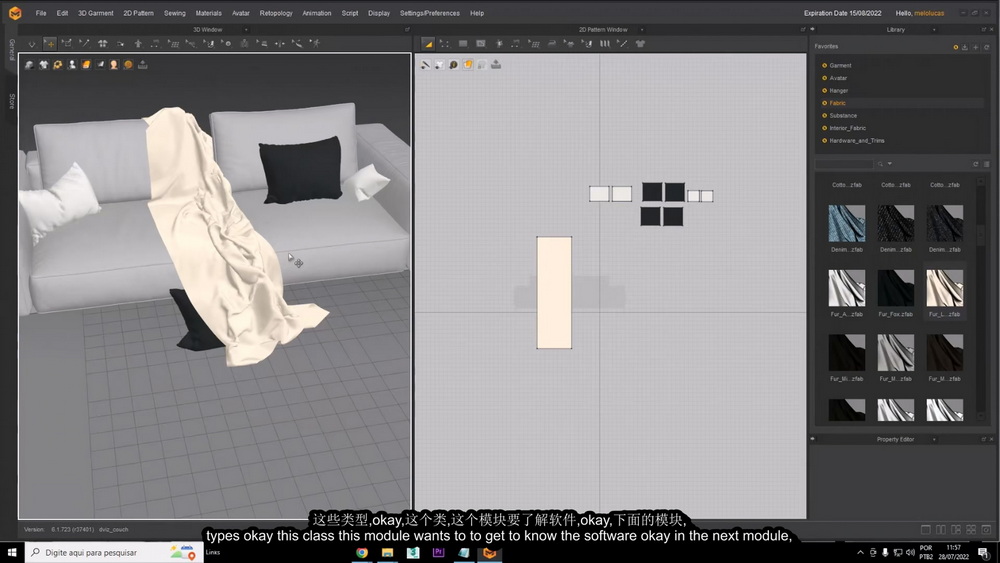Click the running avatar icon in 3D toolbar
1000x563 pixels.
[316, 43]
